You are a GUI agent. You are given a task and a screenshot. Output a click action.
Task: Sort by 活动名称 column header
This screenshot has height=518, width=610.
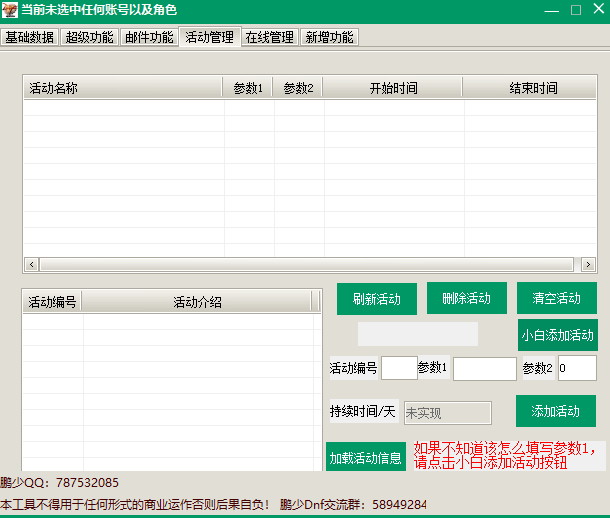pos(122,88)
